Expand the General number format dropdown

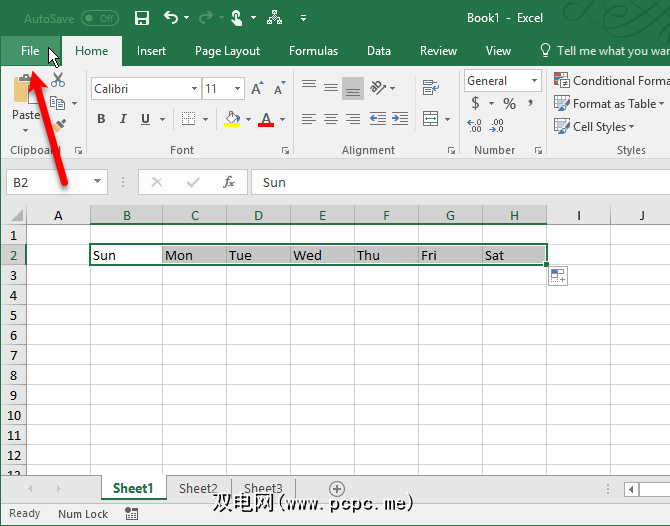[x=534, y=81]
